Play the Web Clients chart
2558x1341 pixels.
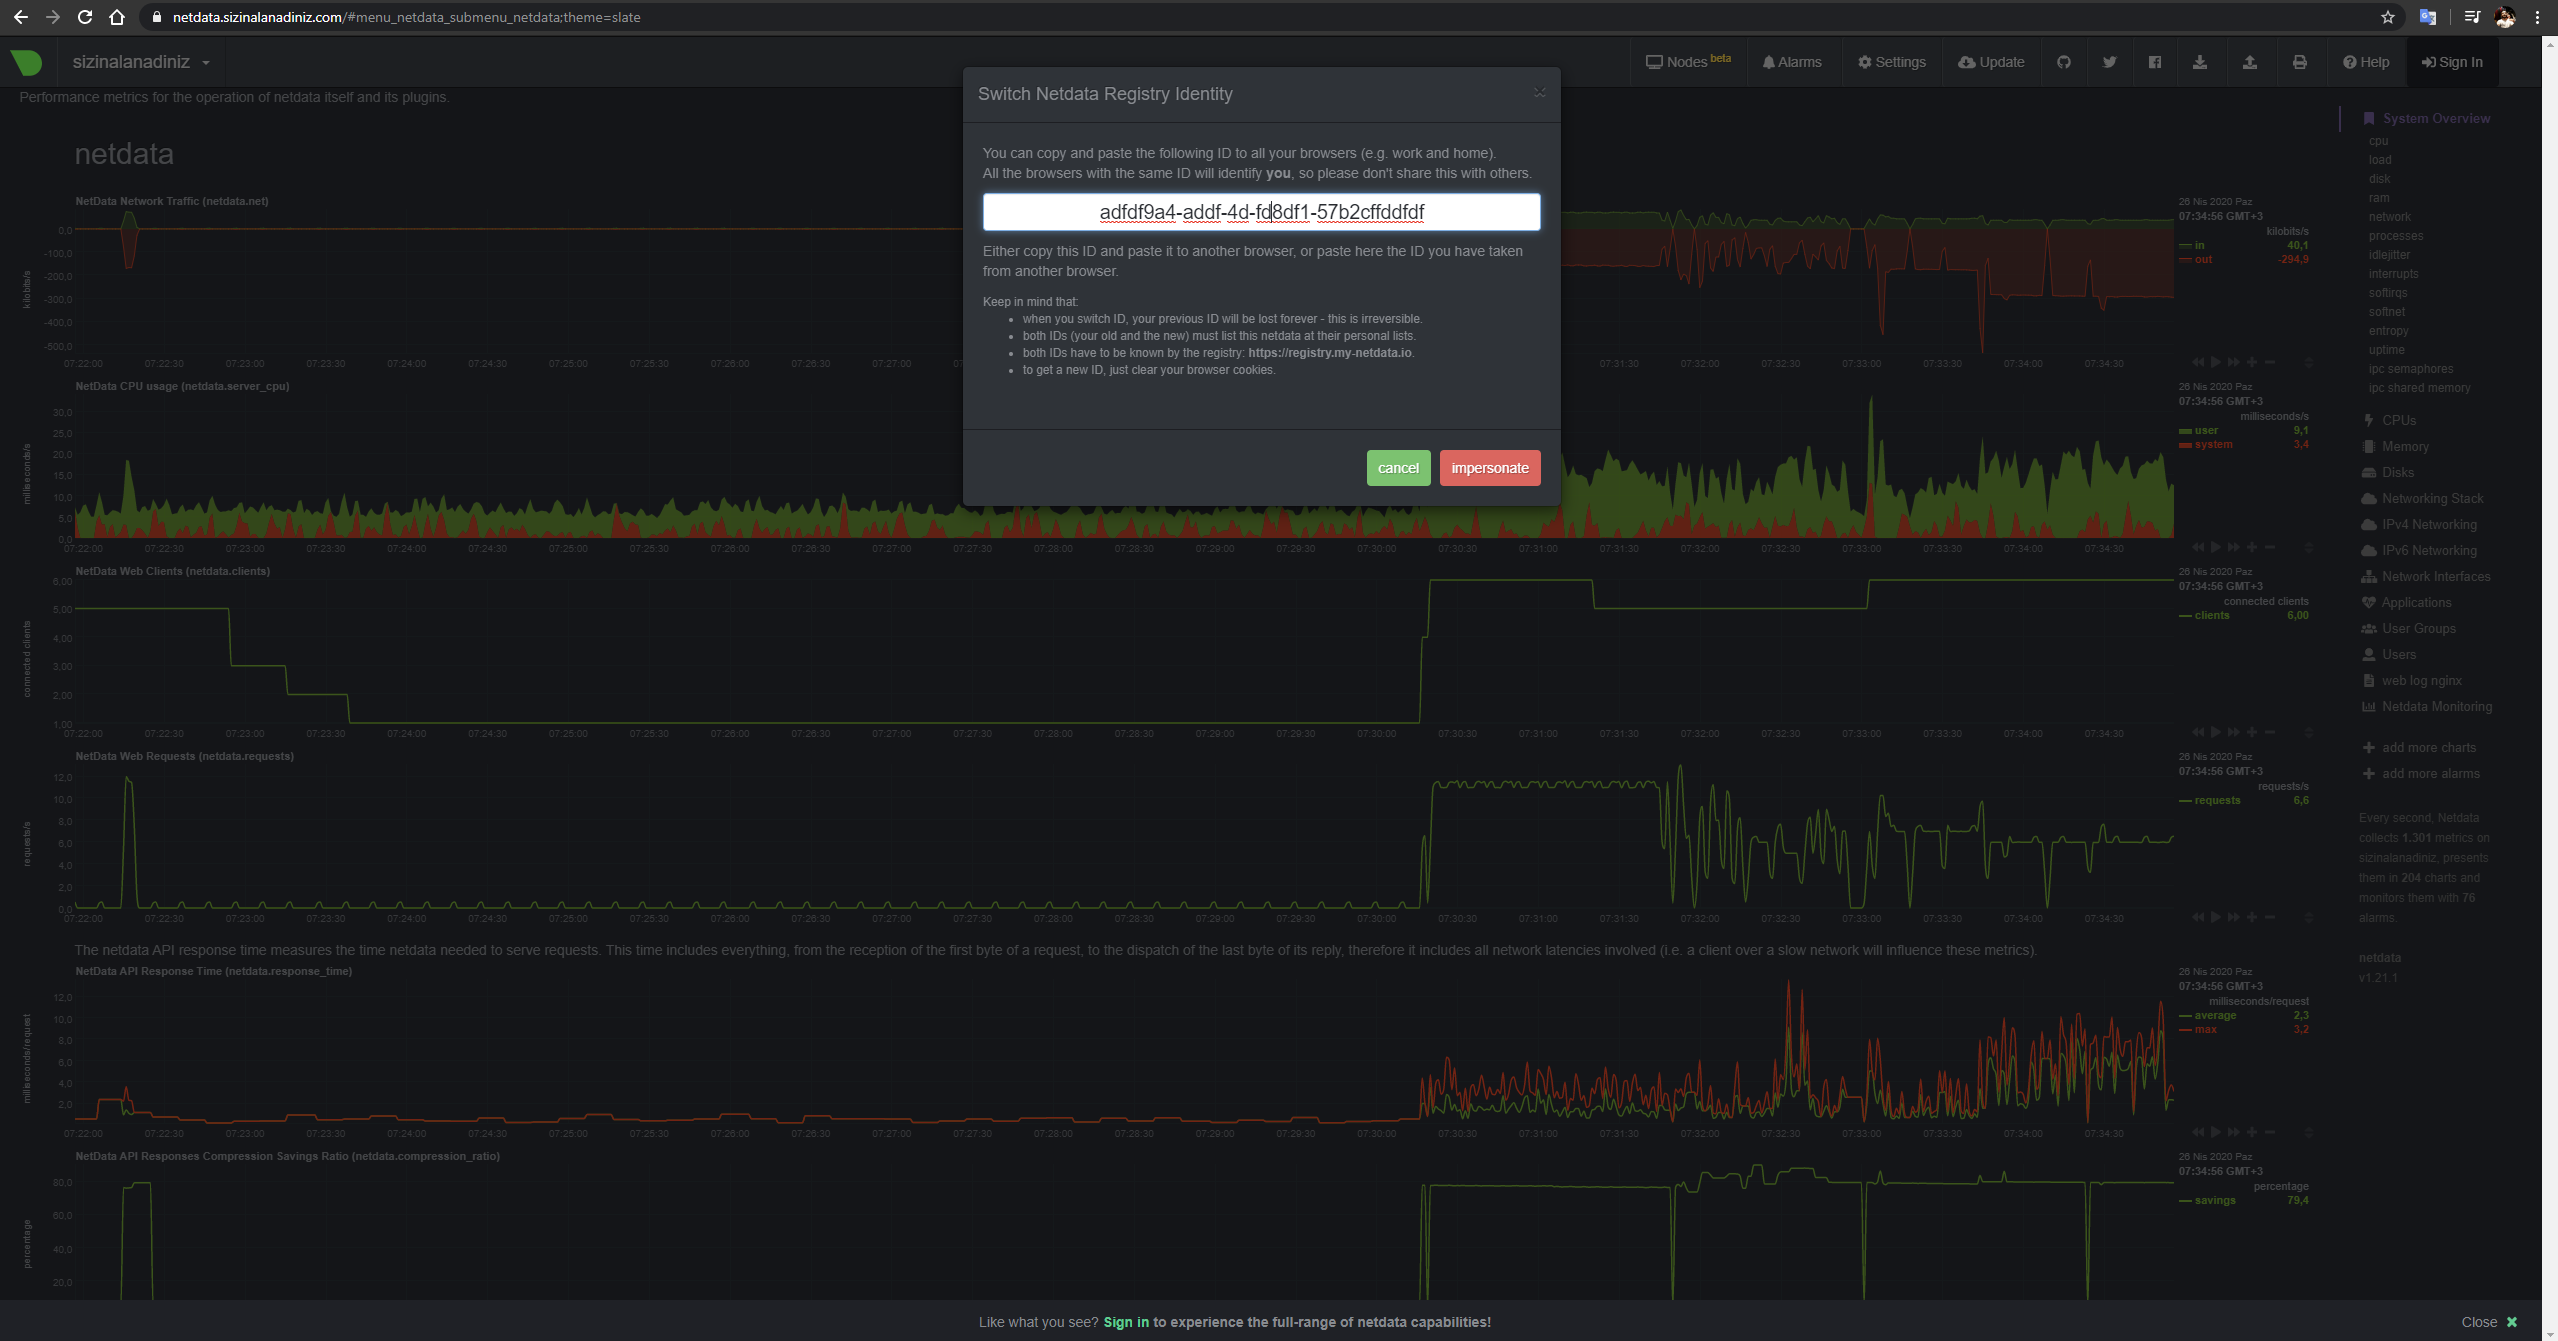point(2215,732)
